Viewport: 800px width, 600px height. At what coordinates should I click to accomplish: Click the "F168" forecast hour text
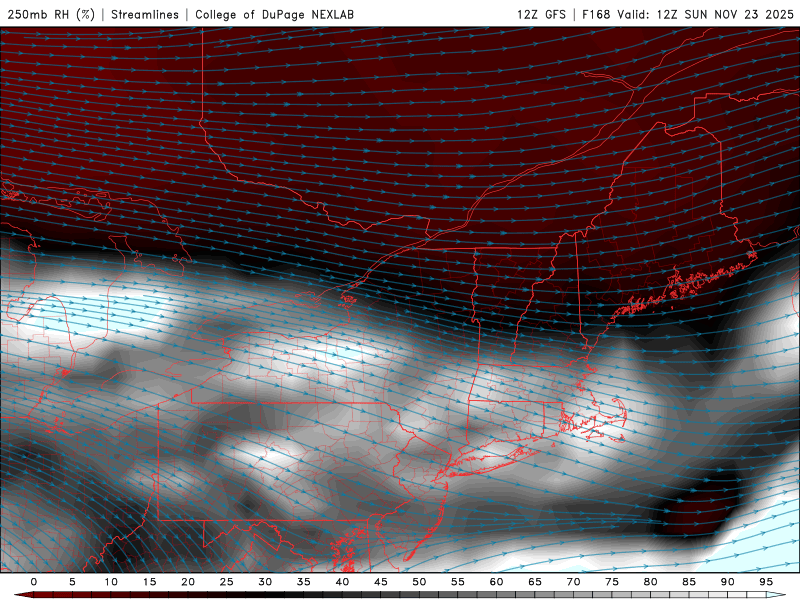tap(596, 14)
